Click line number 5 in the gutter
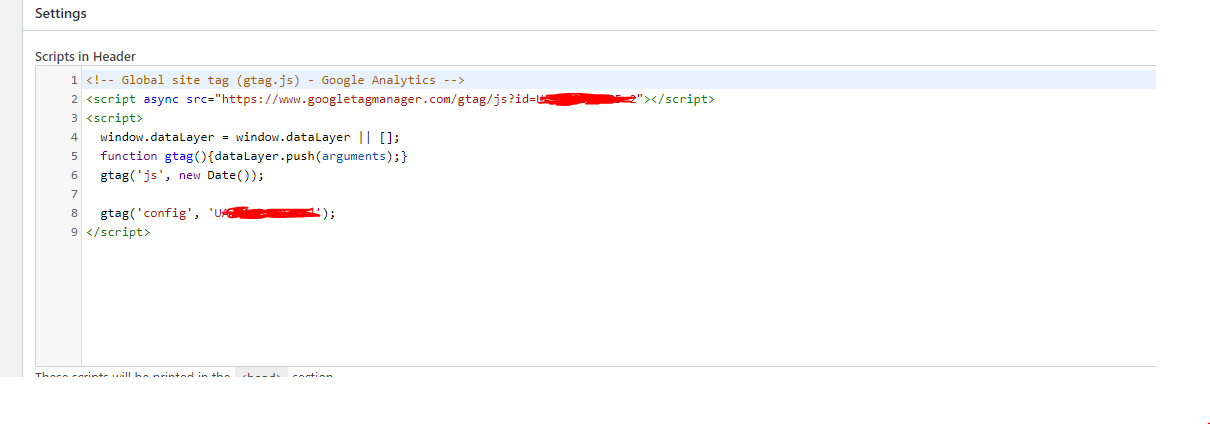This screenshot has width=1210, height=424. (75, 156)
